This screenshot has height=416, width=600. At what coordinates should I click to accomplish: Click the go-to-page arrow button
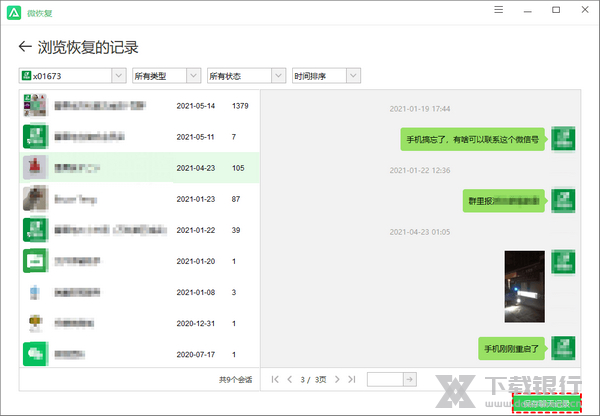click(x=410, y=379)
